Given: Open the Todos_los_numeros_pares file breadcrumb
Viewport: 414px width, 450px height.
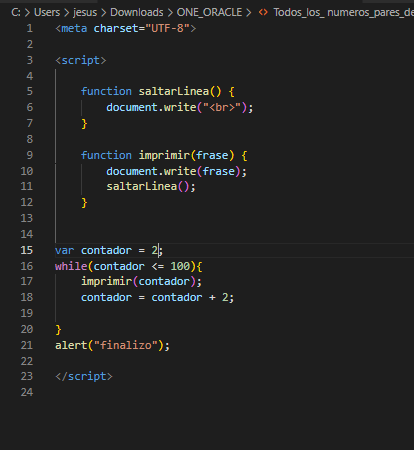Looking at the screenshot, I should coord(344,12).
